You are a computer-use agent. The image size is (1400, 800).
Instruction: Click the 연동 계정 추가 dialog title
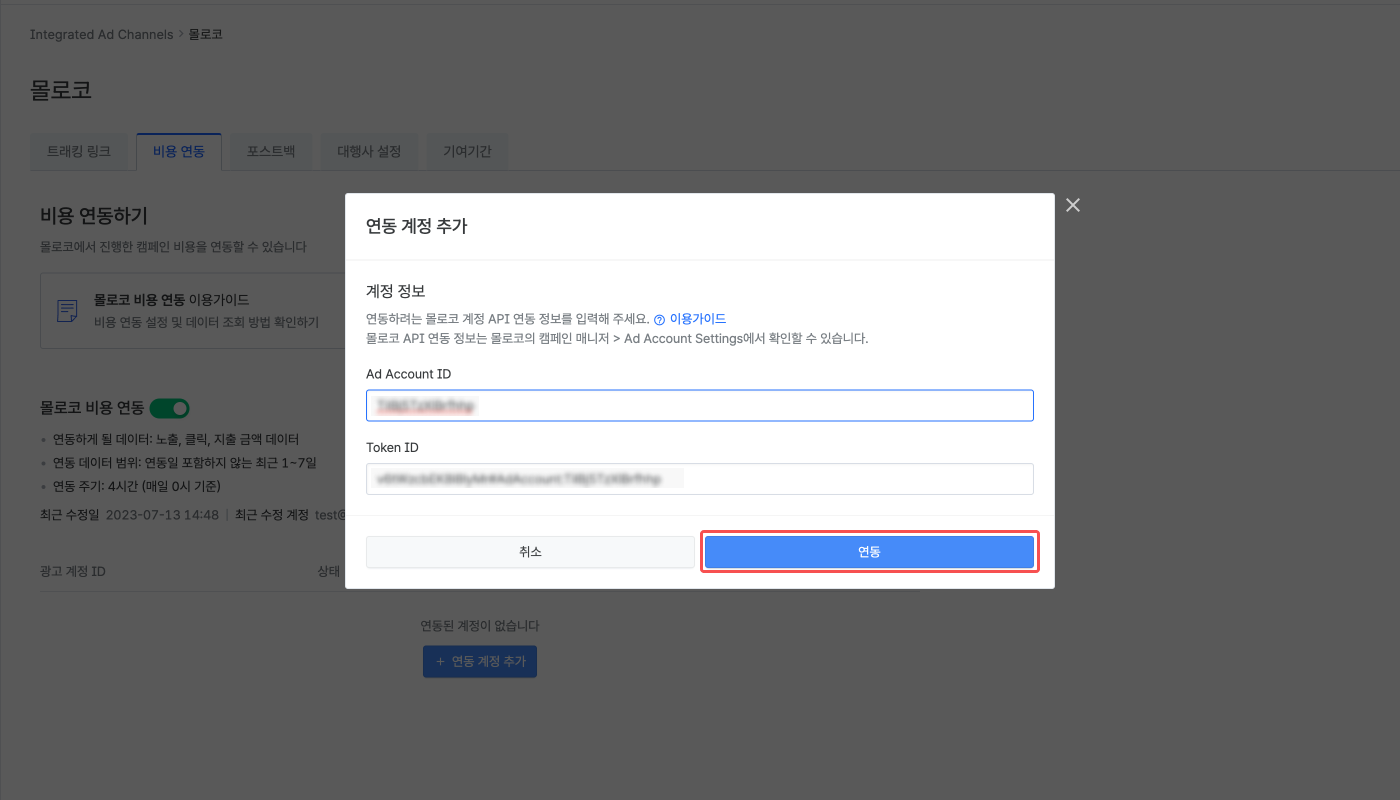[x=417, y=227]
